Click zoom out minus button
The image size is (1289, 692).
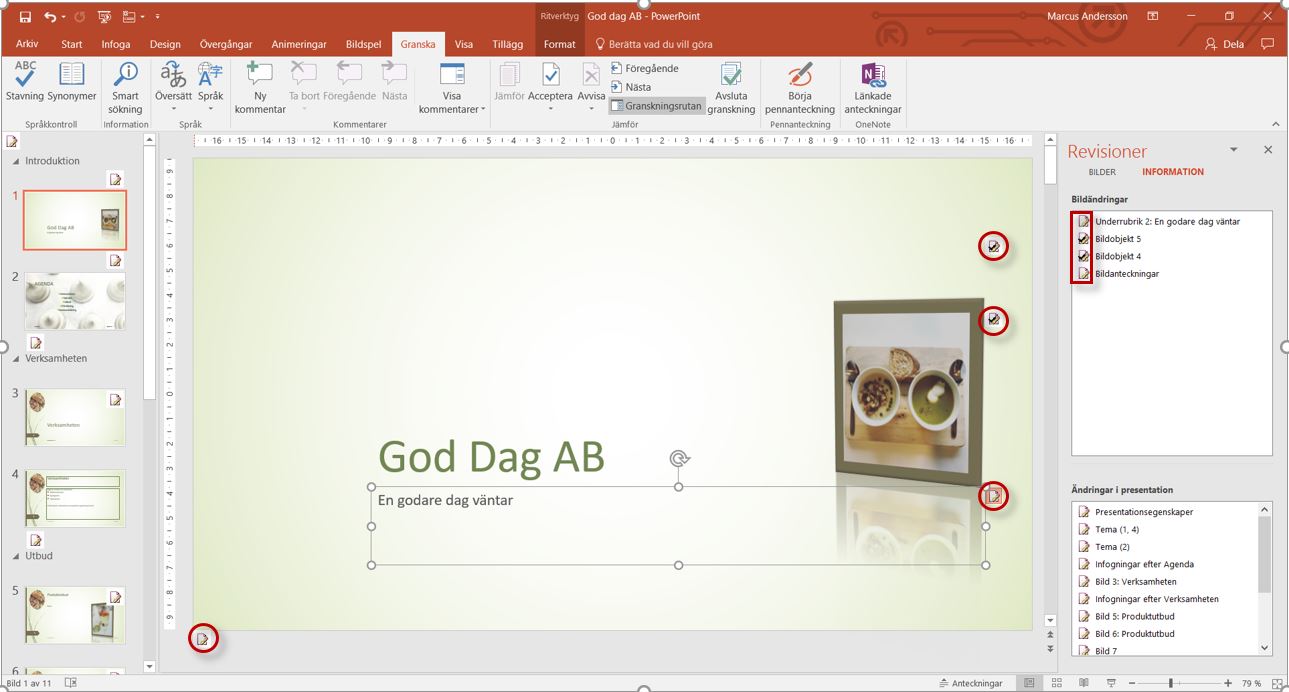point(1132,683)
